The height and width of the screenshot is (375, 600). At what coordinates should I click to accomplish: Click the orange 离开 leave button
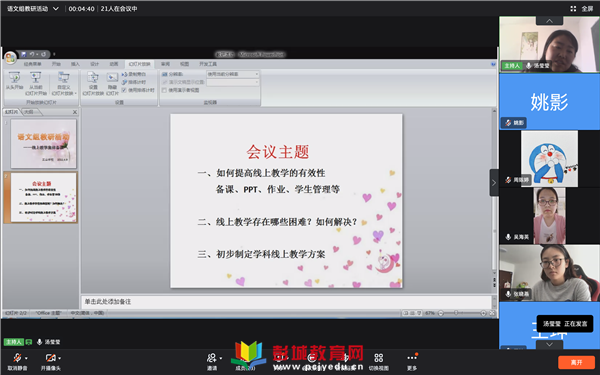(576, 362)
